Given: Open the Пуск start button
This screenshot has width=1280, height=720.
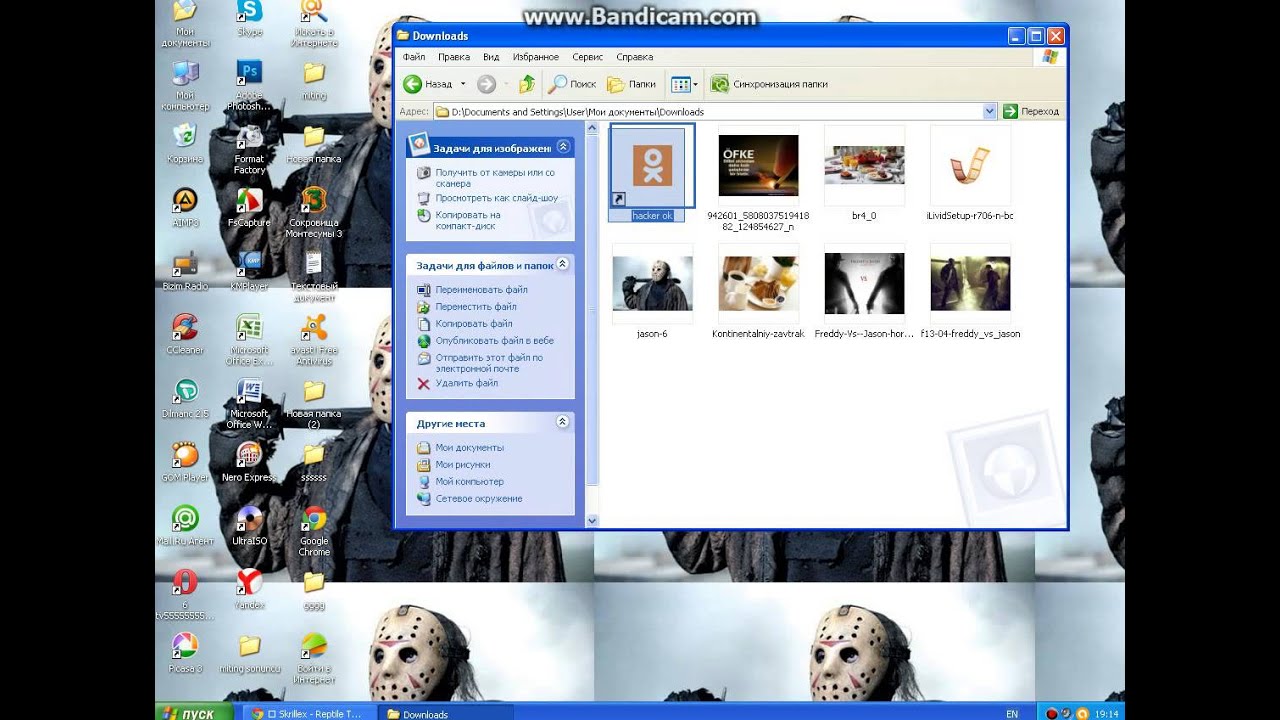Looking at the screenshot, I should [x=195, y=713].
